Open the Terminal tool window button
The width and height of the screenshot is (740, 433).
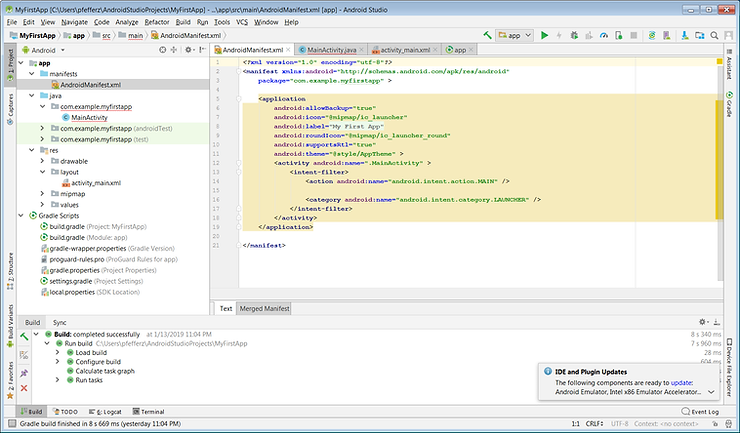click(148, 412)
